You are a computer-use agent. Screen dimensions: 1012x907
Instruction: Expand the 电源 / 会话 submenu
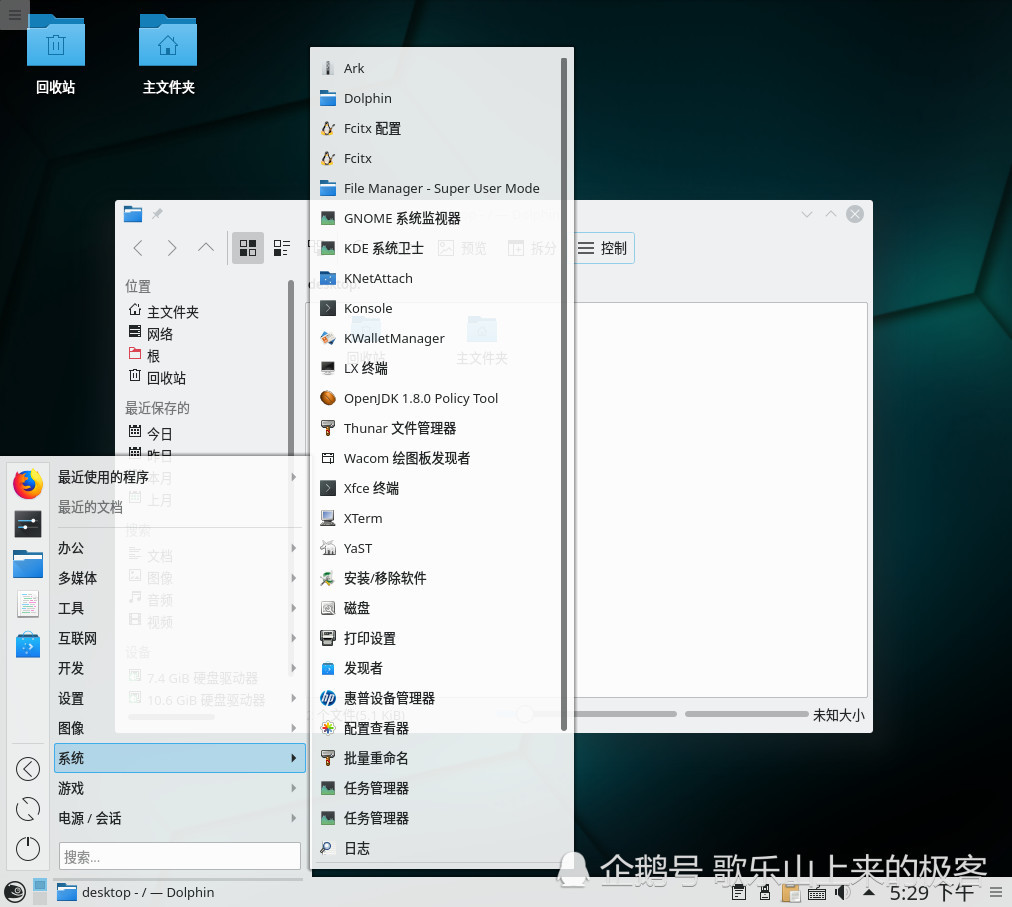(178, 818)
